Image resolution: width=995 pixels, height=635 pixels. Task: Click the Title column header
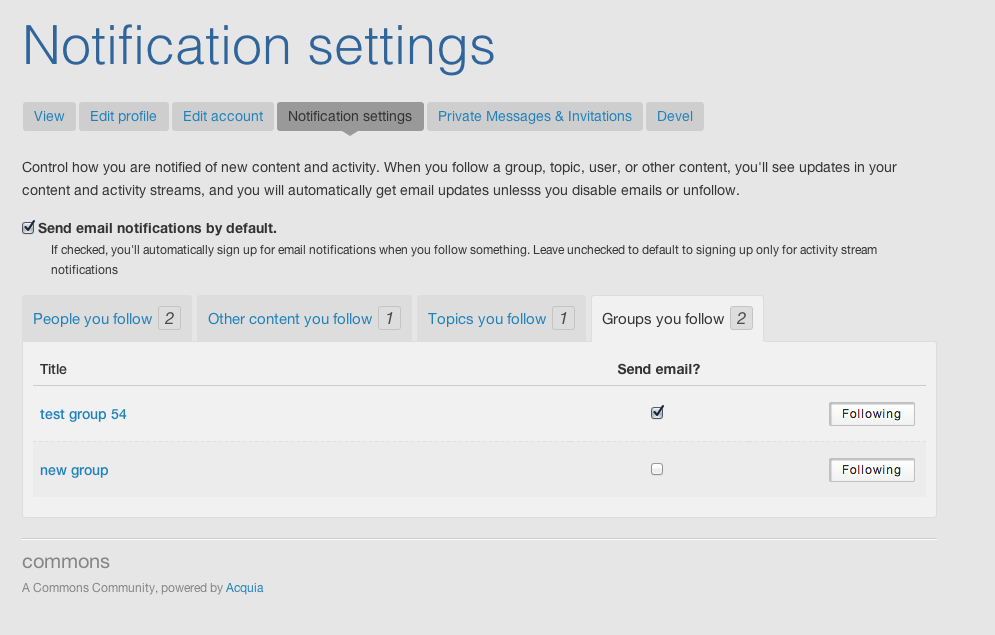click(53, 369)
